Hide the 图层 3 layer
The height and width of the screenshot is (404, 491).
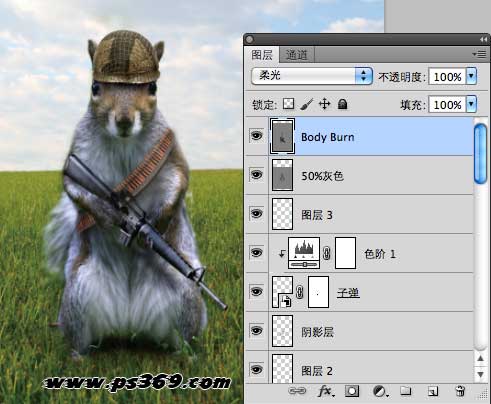coord(256,213)
